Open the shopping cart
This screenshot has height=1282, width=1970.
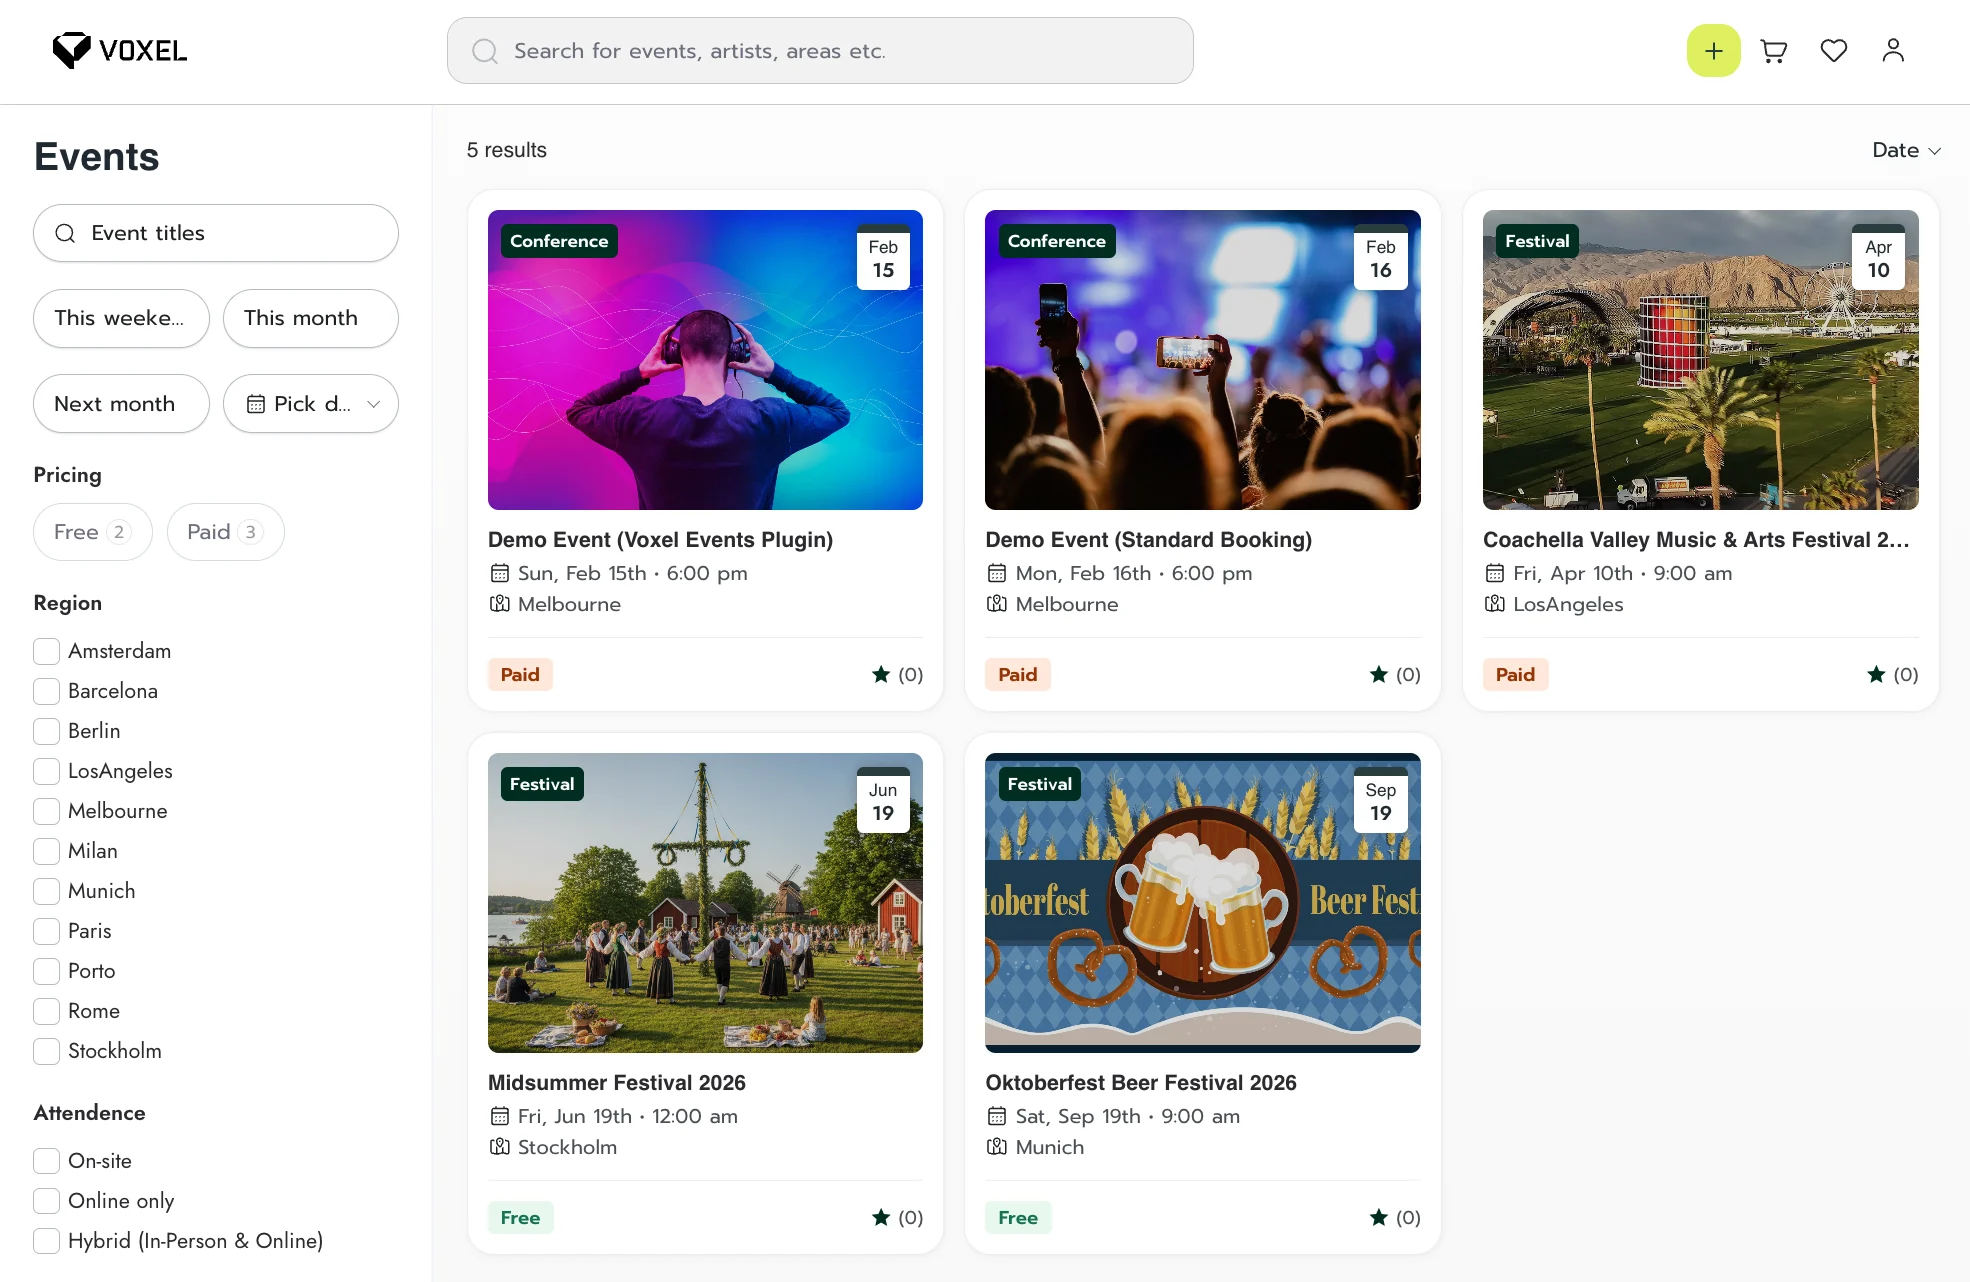click(1774, 51)
